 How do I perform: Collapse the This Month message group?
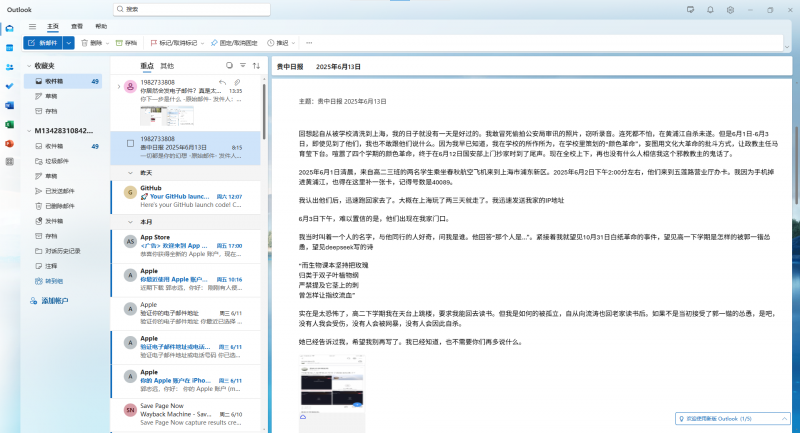click(x=130, y=222)
